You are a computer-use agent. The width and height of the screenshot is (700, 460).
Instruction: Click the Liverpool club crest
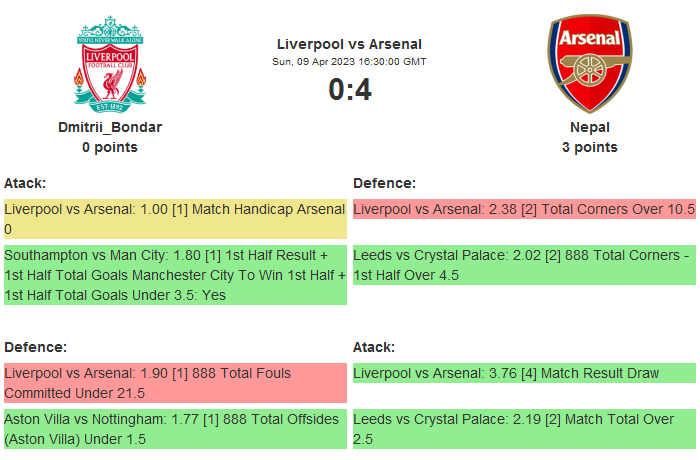click(x=110, y=63)
